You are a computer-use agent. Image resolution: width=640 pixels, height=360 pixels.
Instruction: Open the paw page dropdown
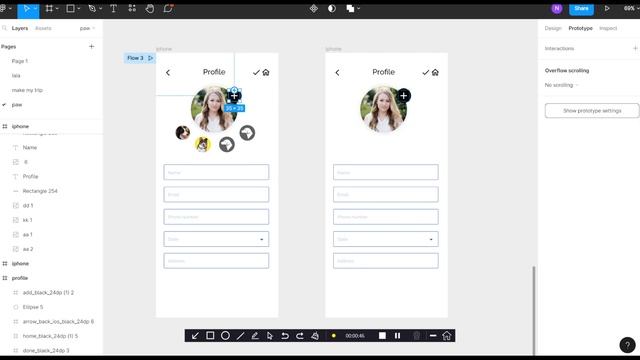point(87,28)
